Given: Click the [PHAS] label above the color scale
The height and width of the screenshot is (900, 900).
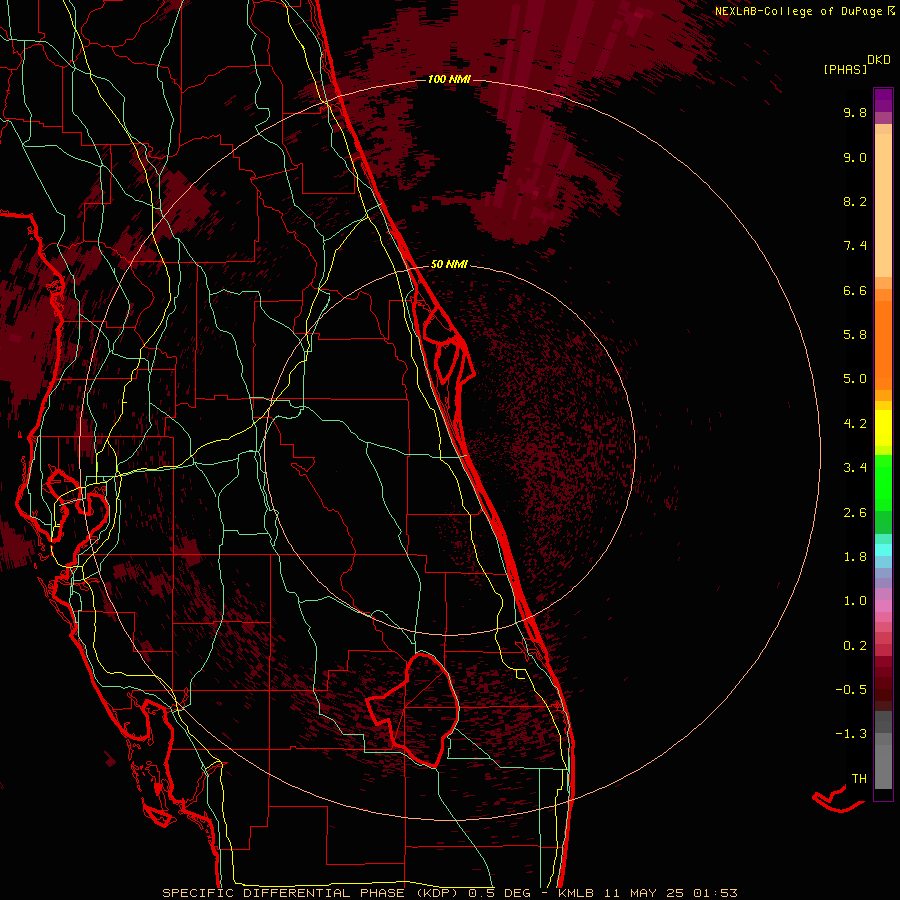Looking at the screenshot, I should point(845,69).
